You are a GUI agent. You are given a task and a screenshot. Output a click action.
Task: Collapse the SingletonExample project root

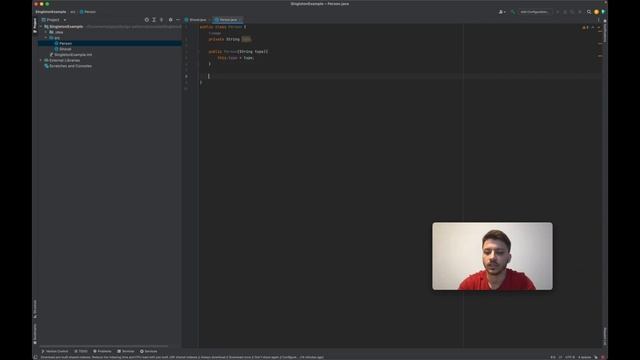[x=41, y=27]
